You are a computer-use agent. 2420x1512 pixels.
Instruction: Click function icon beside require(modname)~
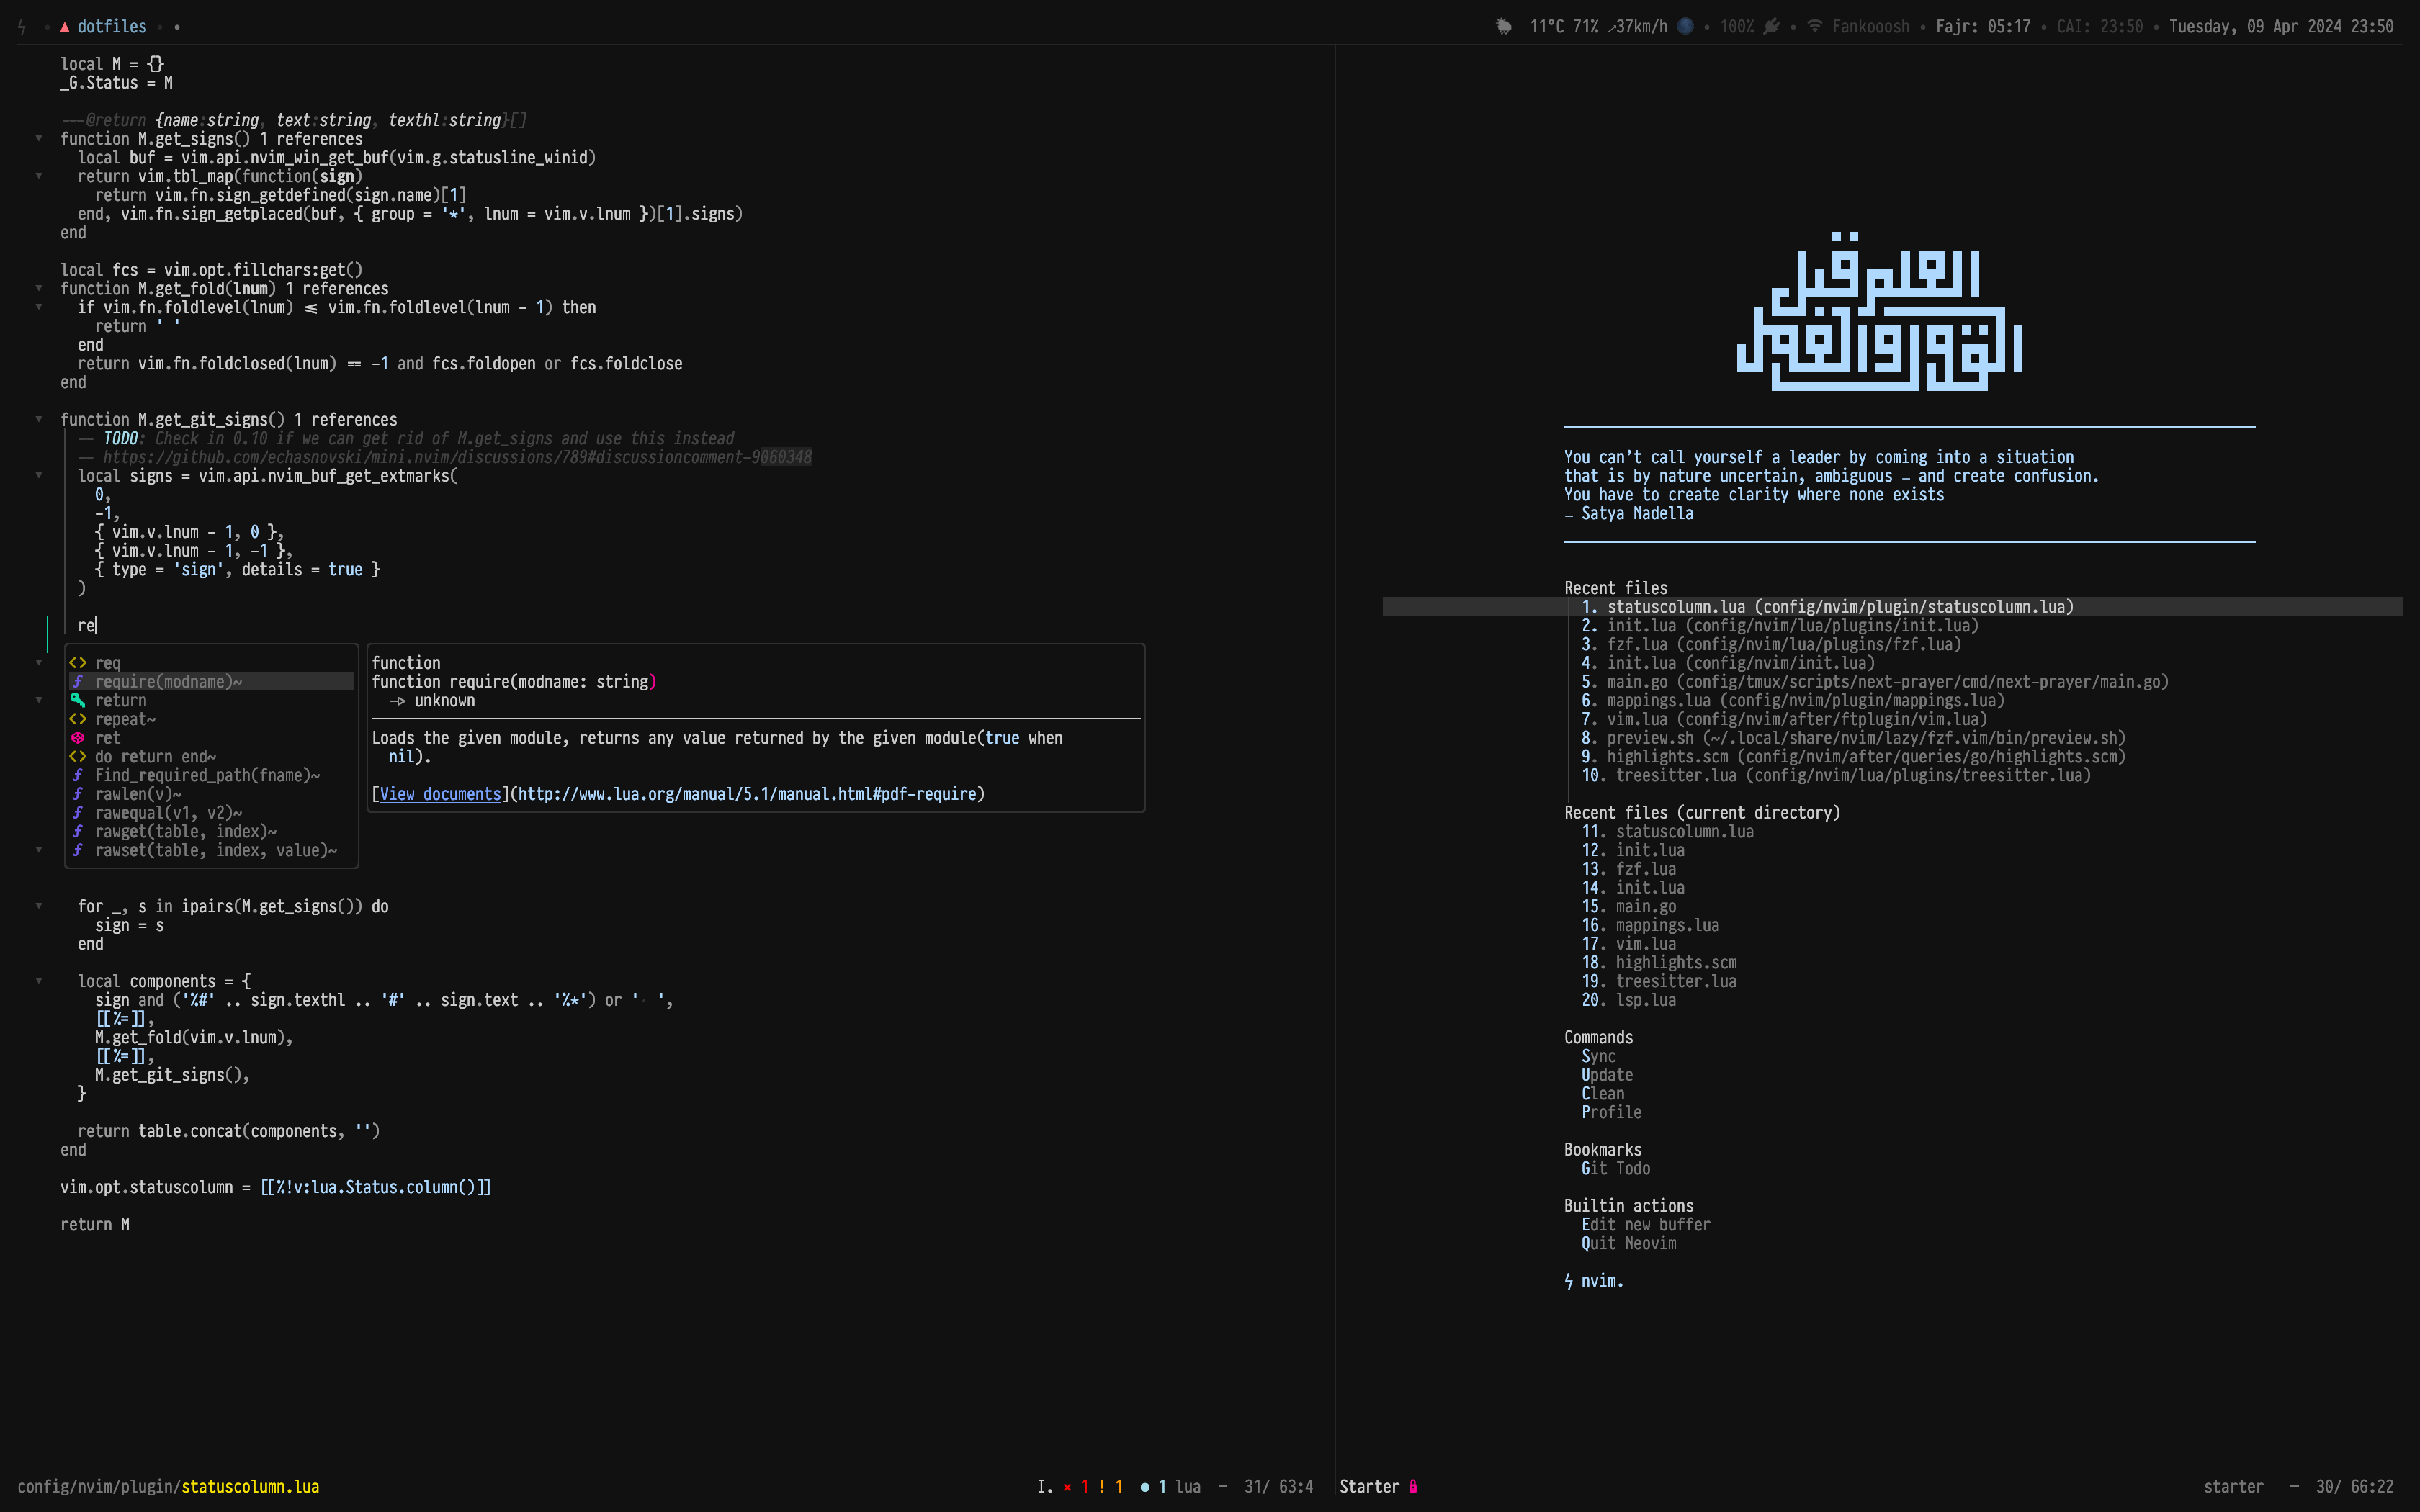[78, 682]
